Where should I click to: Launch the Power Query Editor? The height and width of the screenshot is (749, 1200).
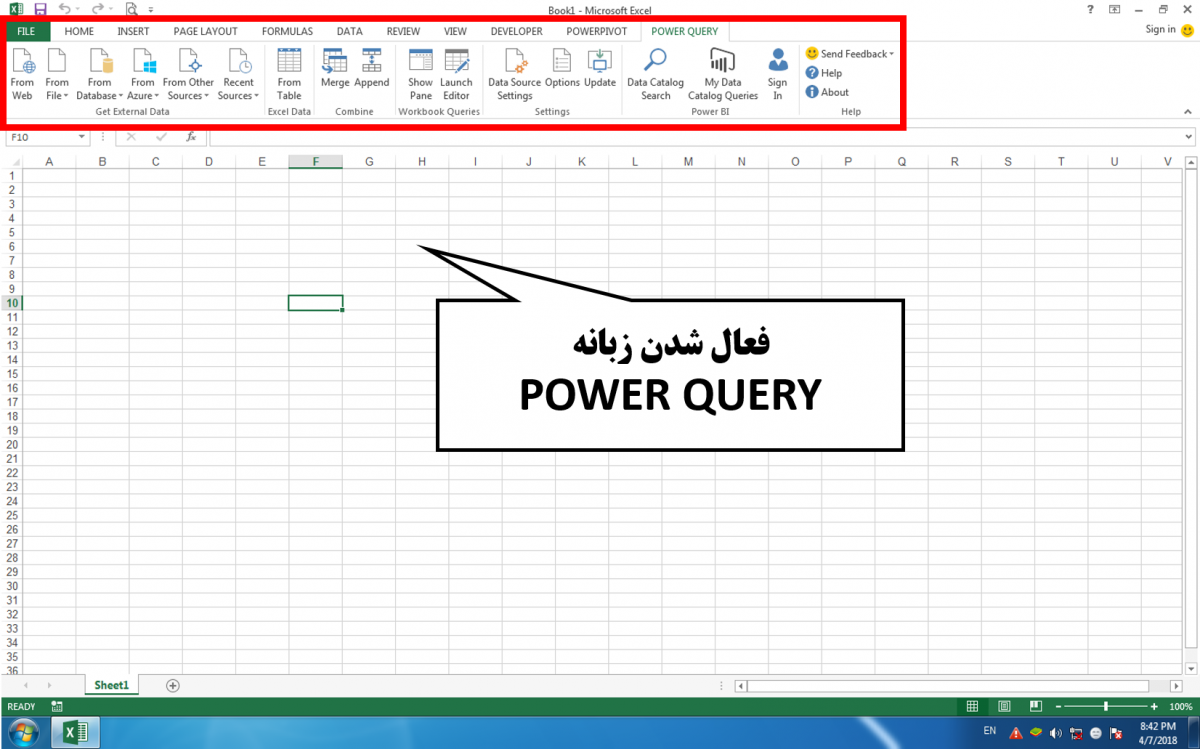(x=457, y=72)
